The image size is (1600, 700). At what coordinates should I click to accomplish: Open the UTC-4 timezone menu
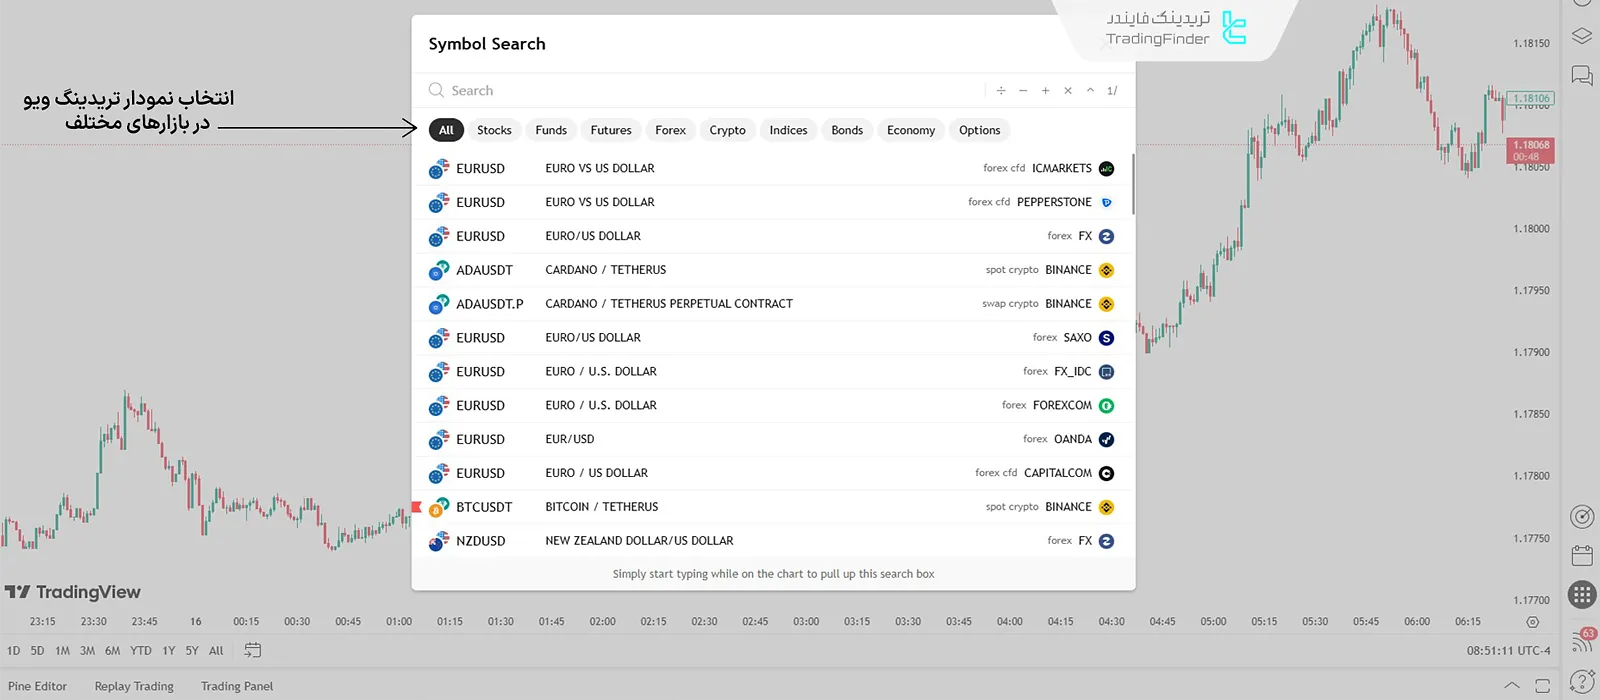[1508, 651]
